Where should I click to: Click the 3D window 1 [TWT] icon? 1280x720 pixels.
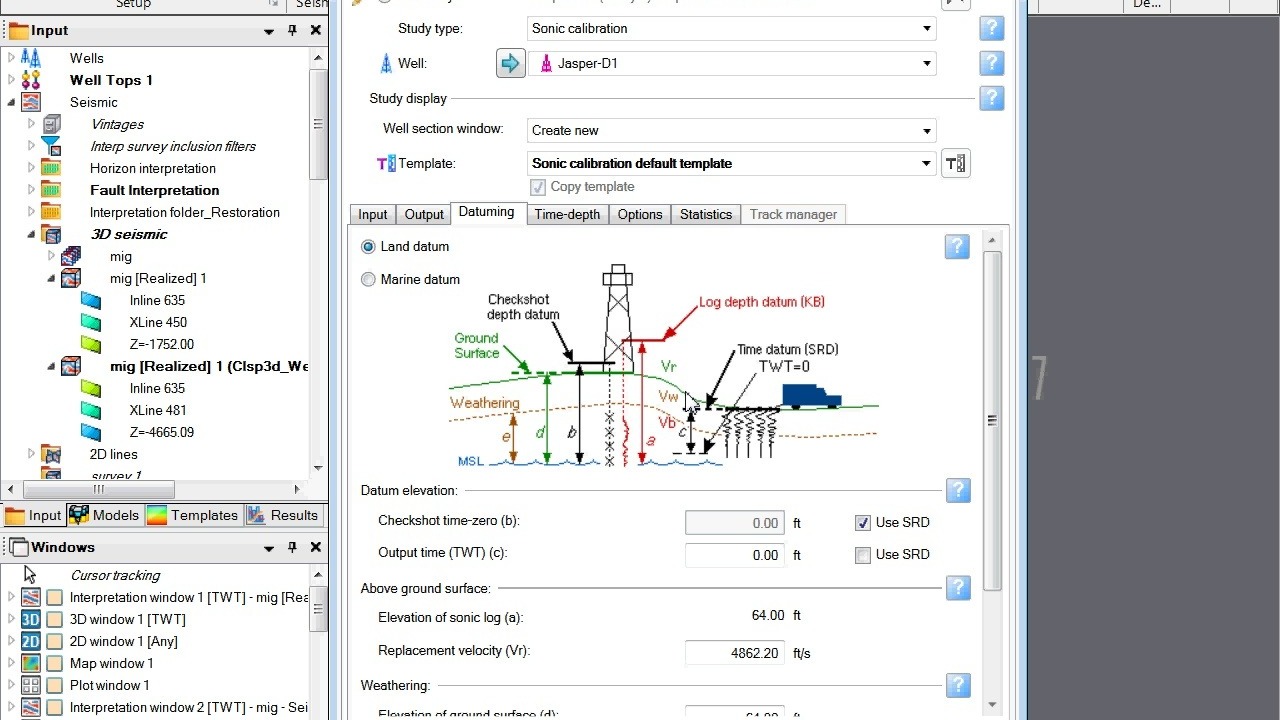click(x=31, y=619)
